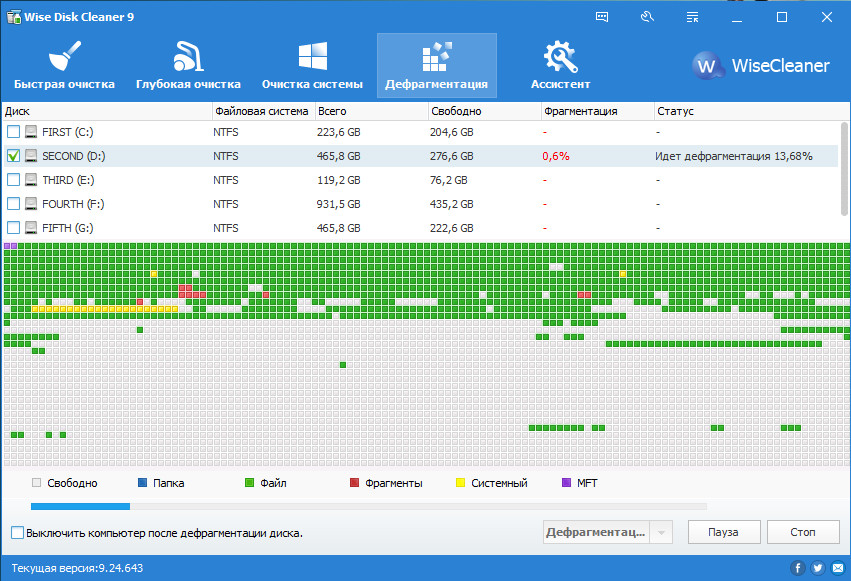Viewport: 851px width, 581px height.
Task: Enable shutdown after defragmentation checkbox
Action: 17,533
